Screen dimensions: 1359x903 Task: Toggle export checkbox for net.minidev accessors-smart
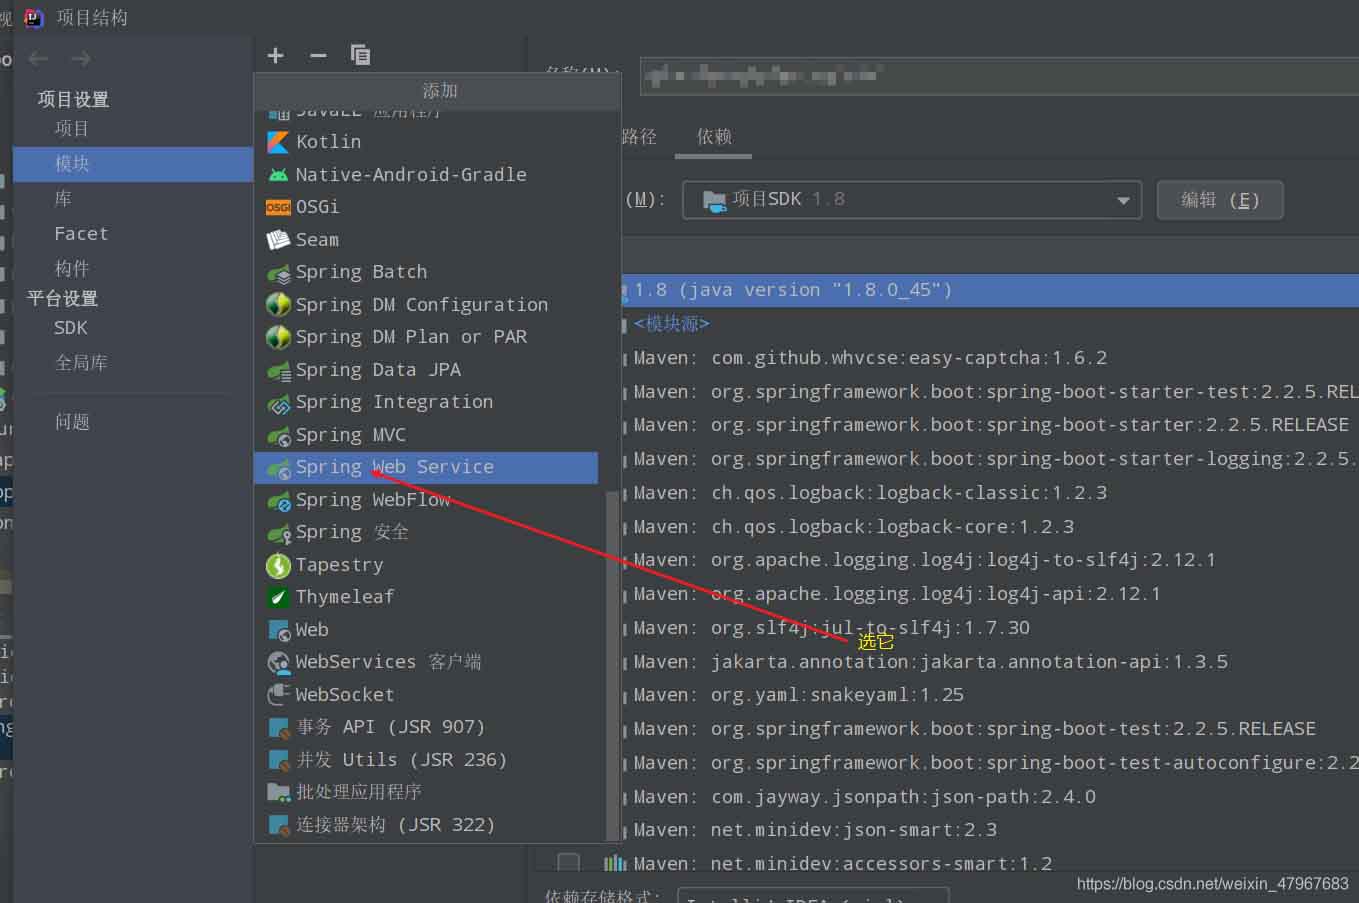(x=568, y=861)
